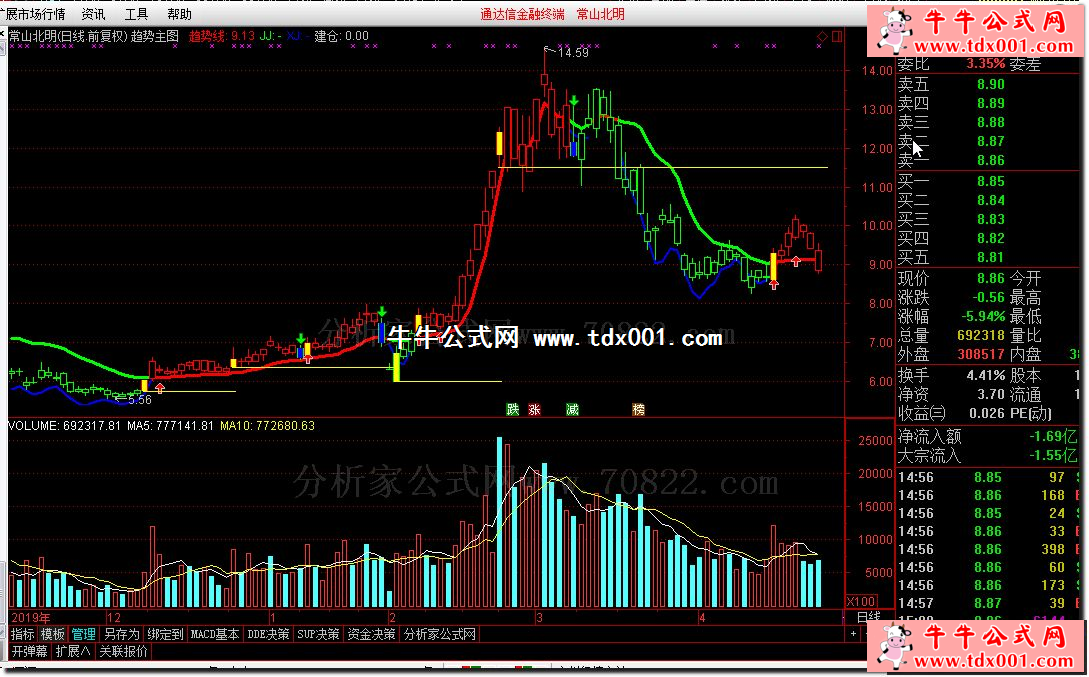Click the plus button right of the indicator tabs

pyautogui.click(x=854, y=633)
